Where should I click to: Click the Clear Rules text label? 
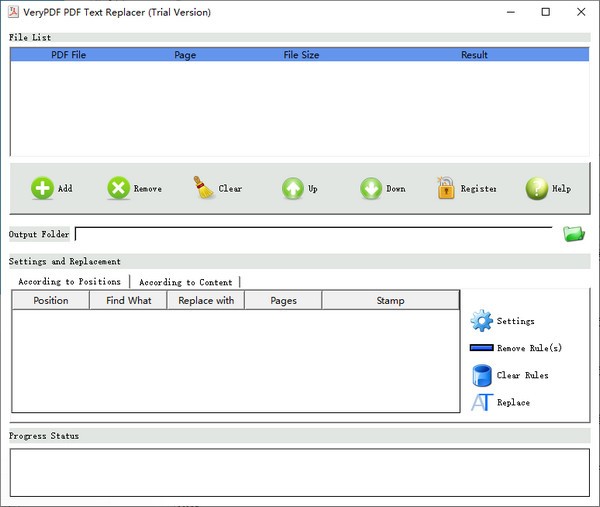point(522,375)
